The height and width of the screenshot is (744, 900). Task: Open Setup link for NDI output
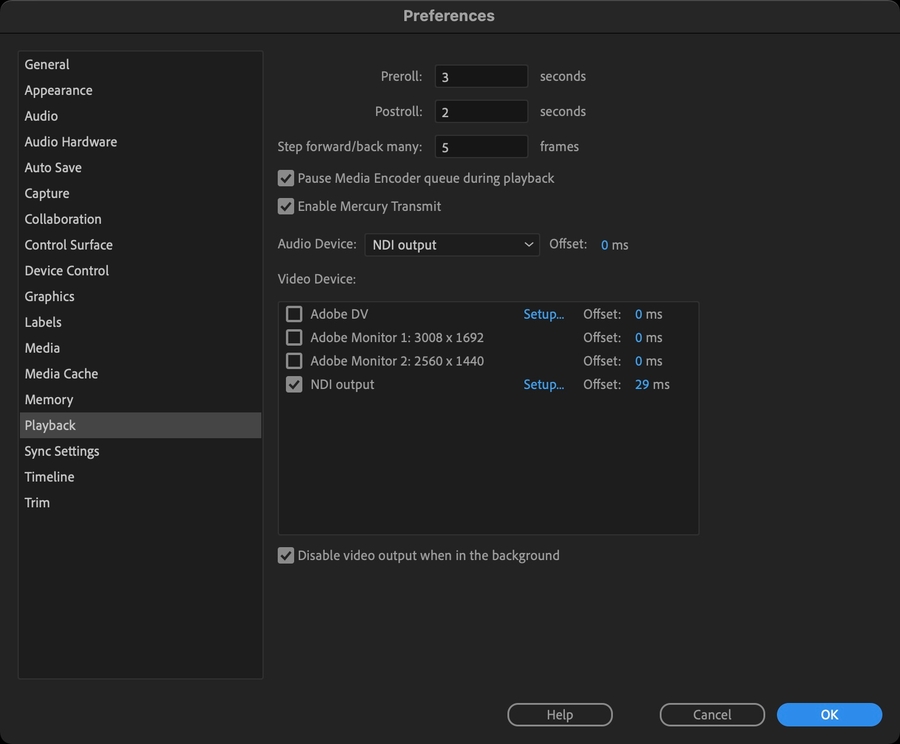[x=543, y=385]
